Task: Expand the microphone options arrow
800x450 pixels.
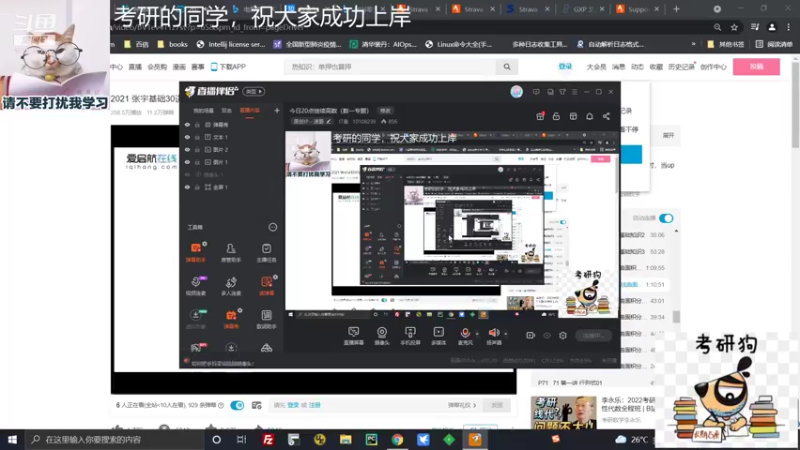Action: click(477, 334)
